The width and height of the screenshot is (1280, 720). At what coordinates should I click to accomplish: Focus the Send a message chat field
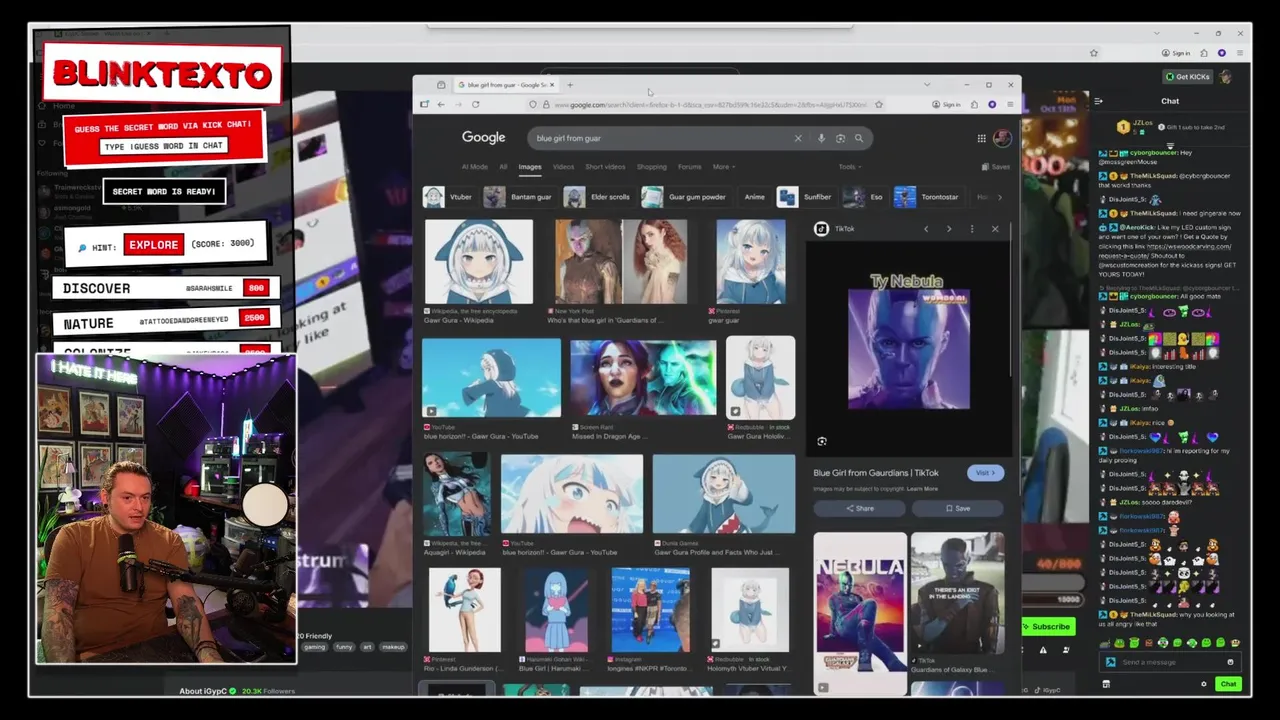coord(1168,662)
